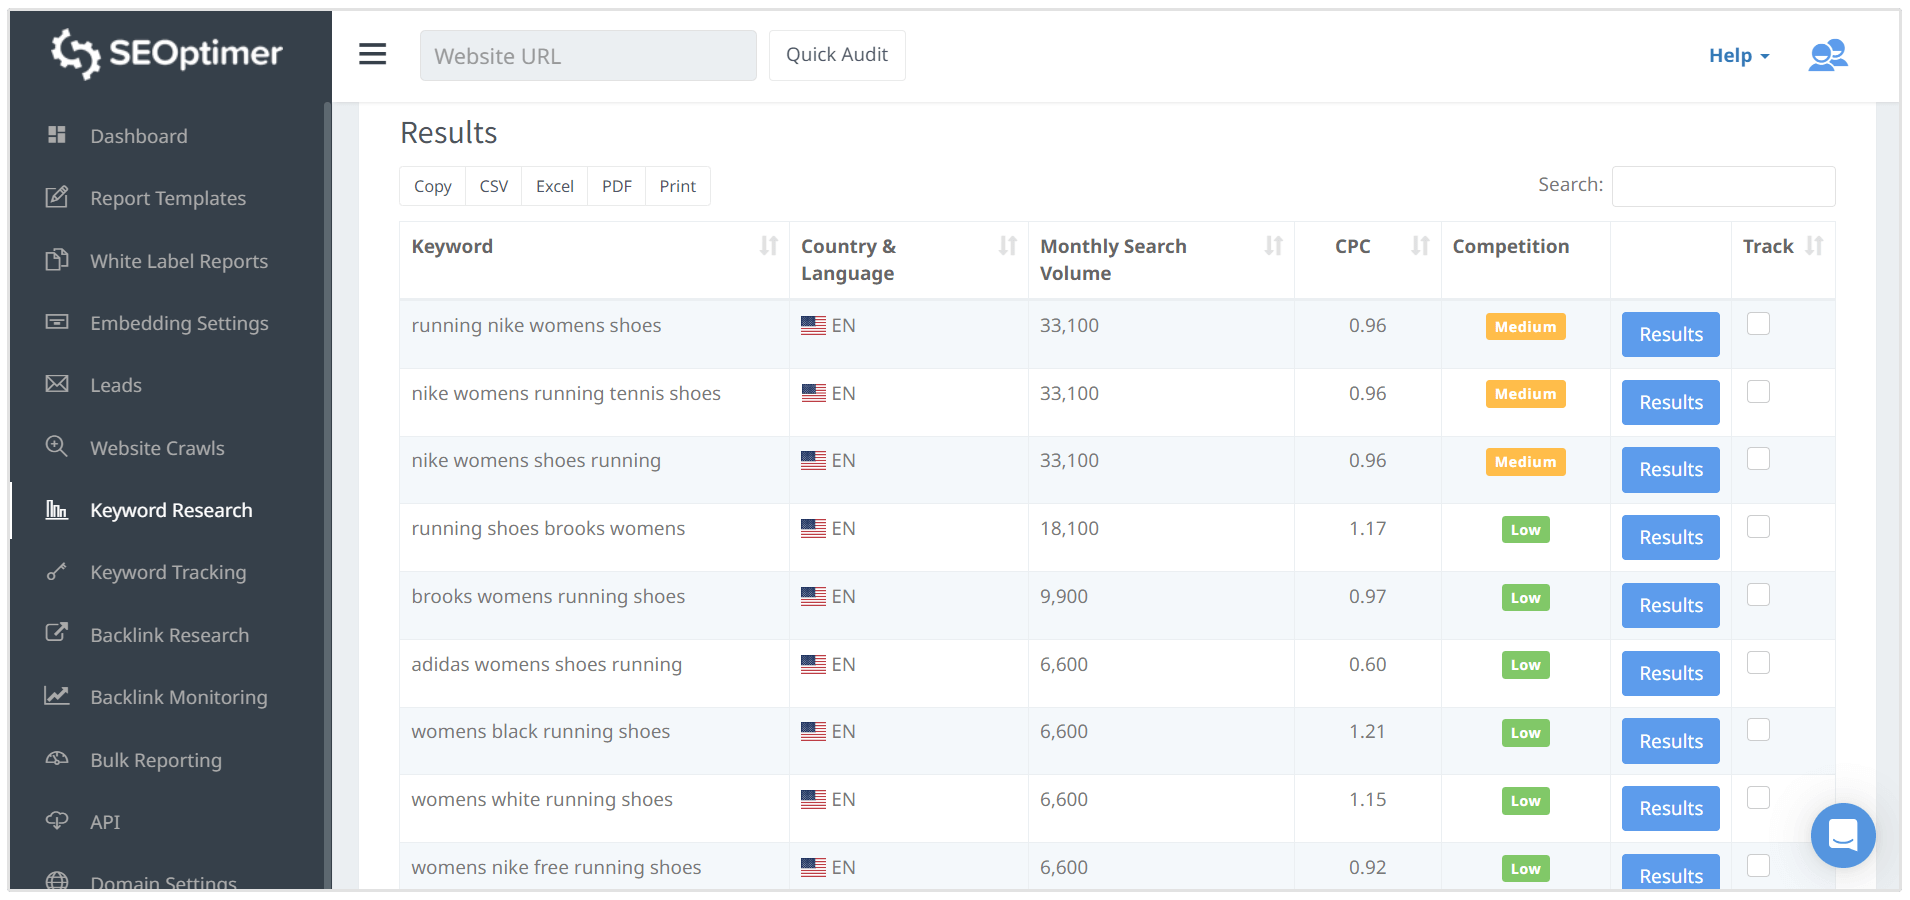1910x900 pixels.
Task: Expand the Help dropdown menu
Action: (1738, 56)
